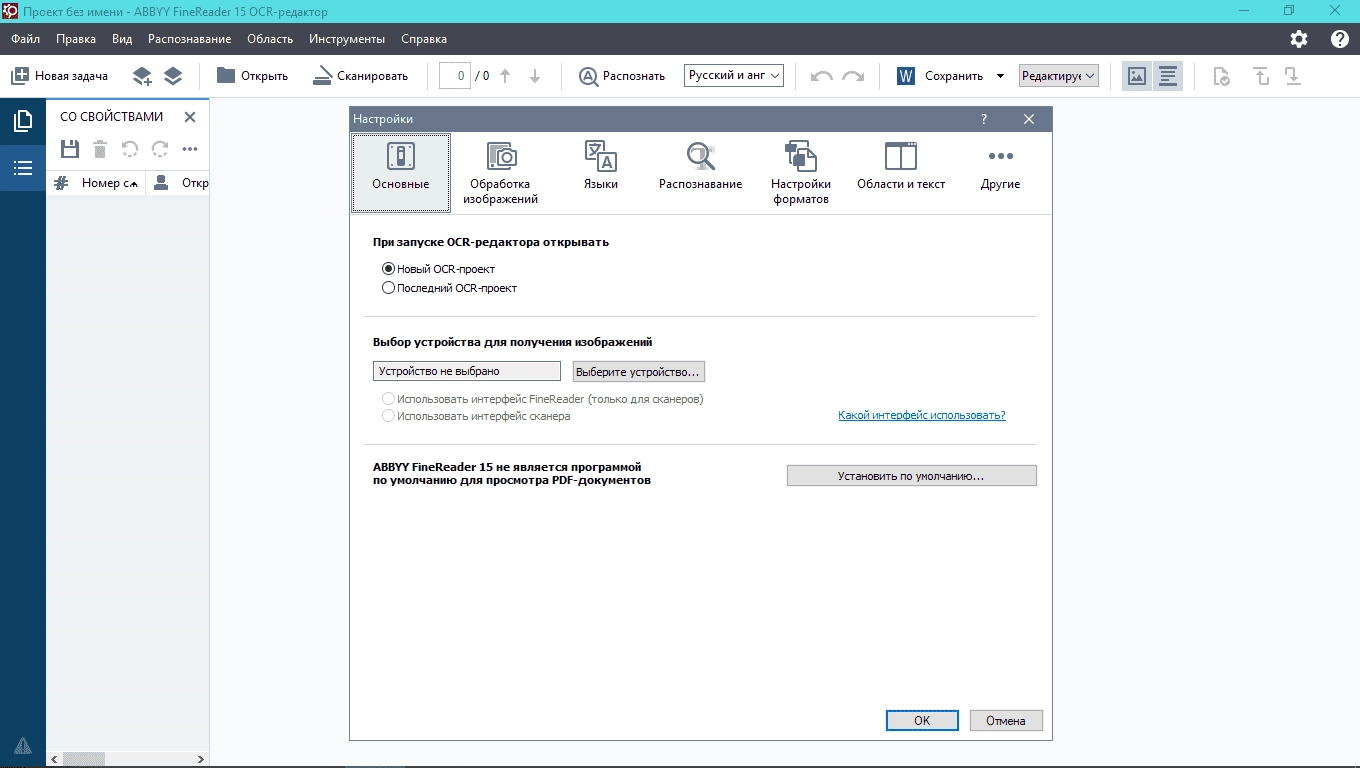This screenshot has height=768, width=1360.
Task: Open help question mark icon top right
Action: [1340, 39]
